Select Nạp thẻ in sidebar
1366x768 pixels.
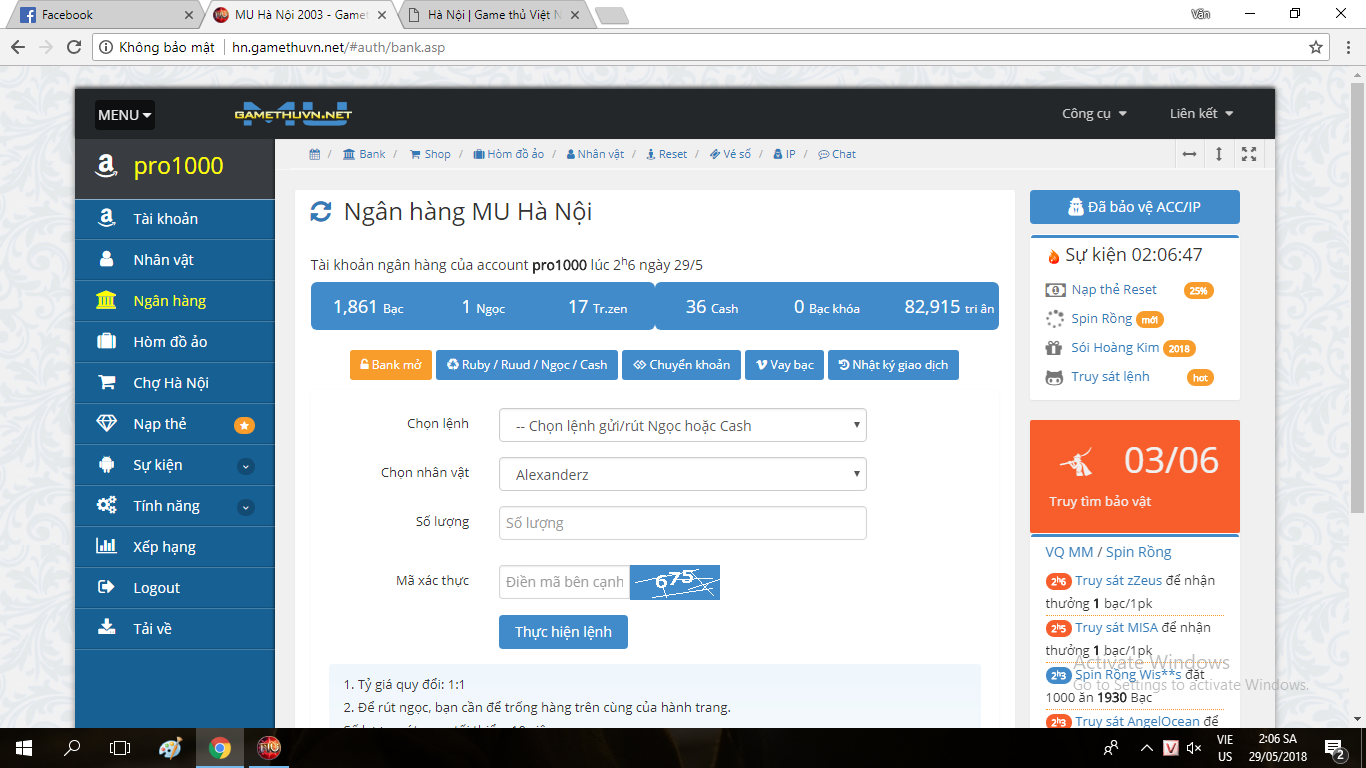tap(175, 424)
